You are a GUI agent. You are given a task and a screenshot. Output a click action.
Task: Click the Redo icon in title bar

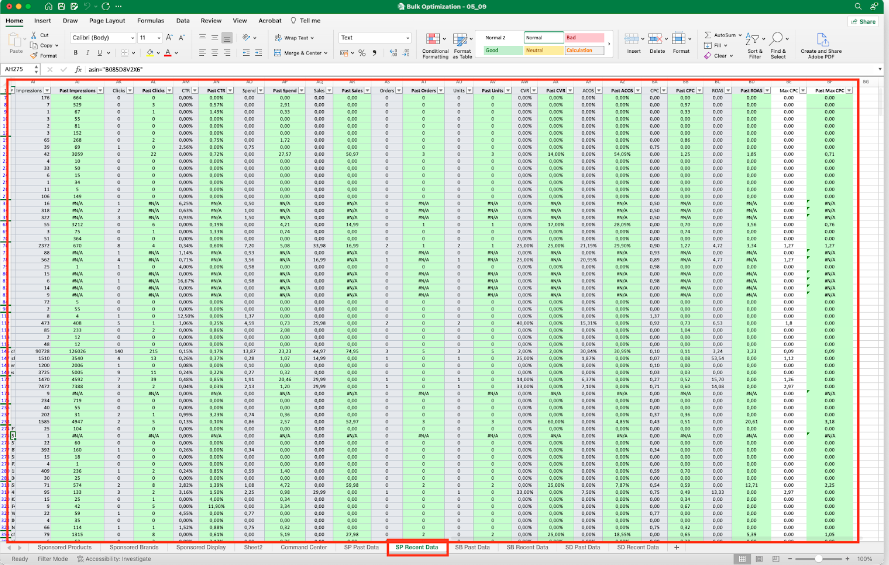tap(105, 6)
